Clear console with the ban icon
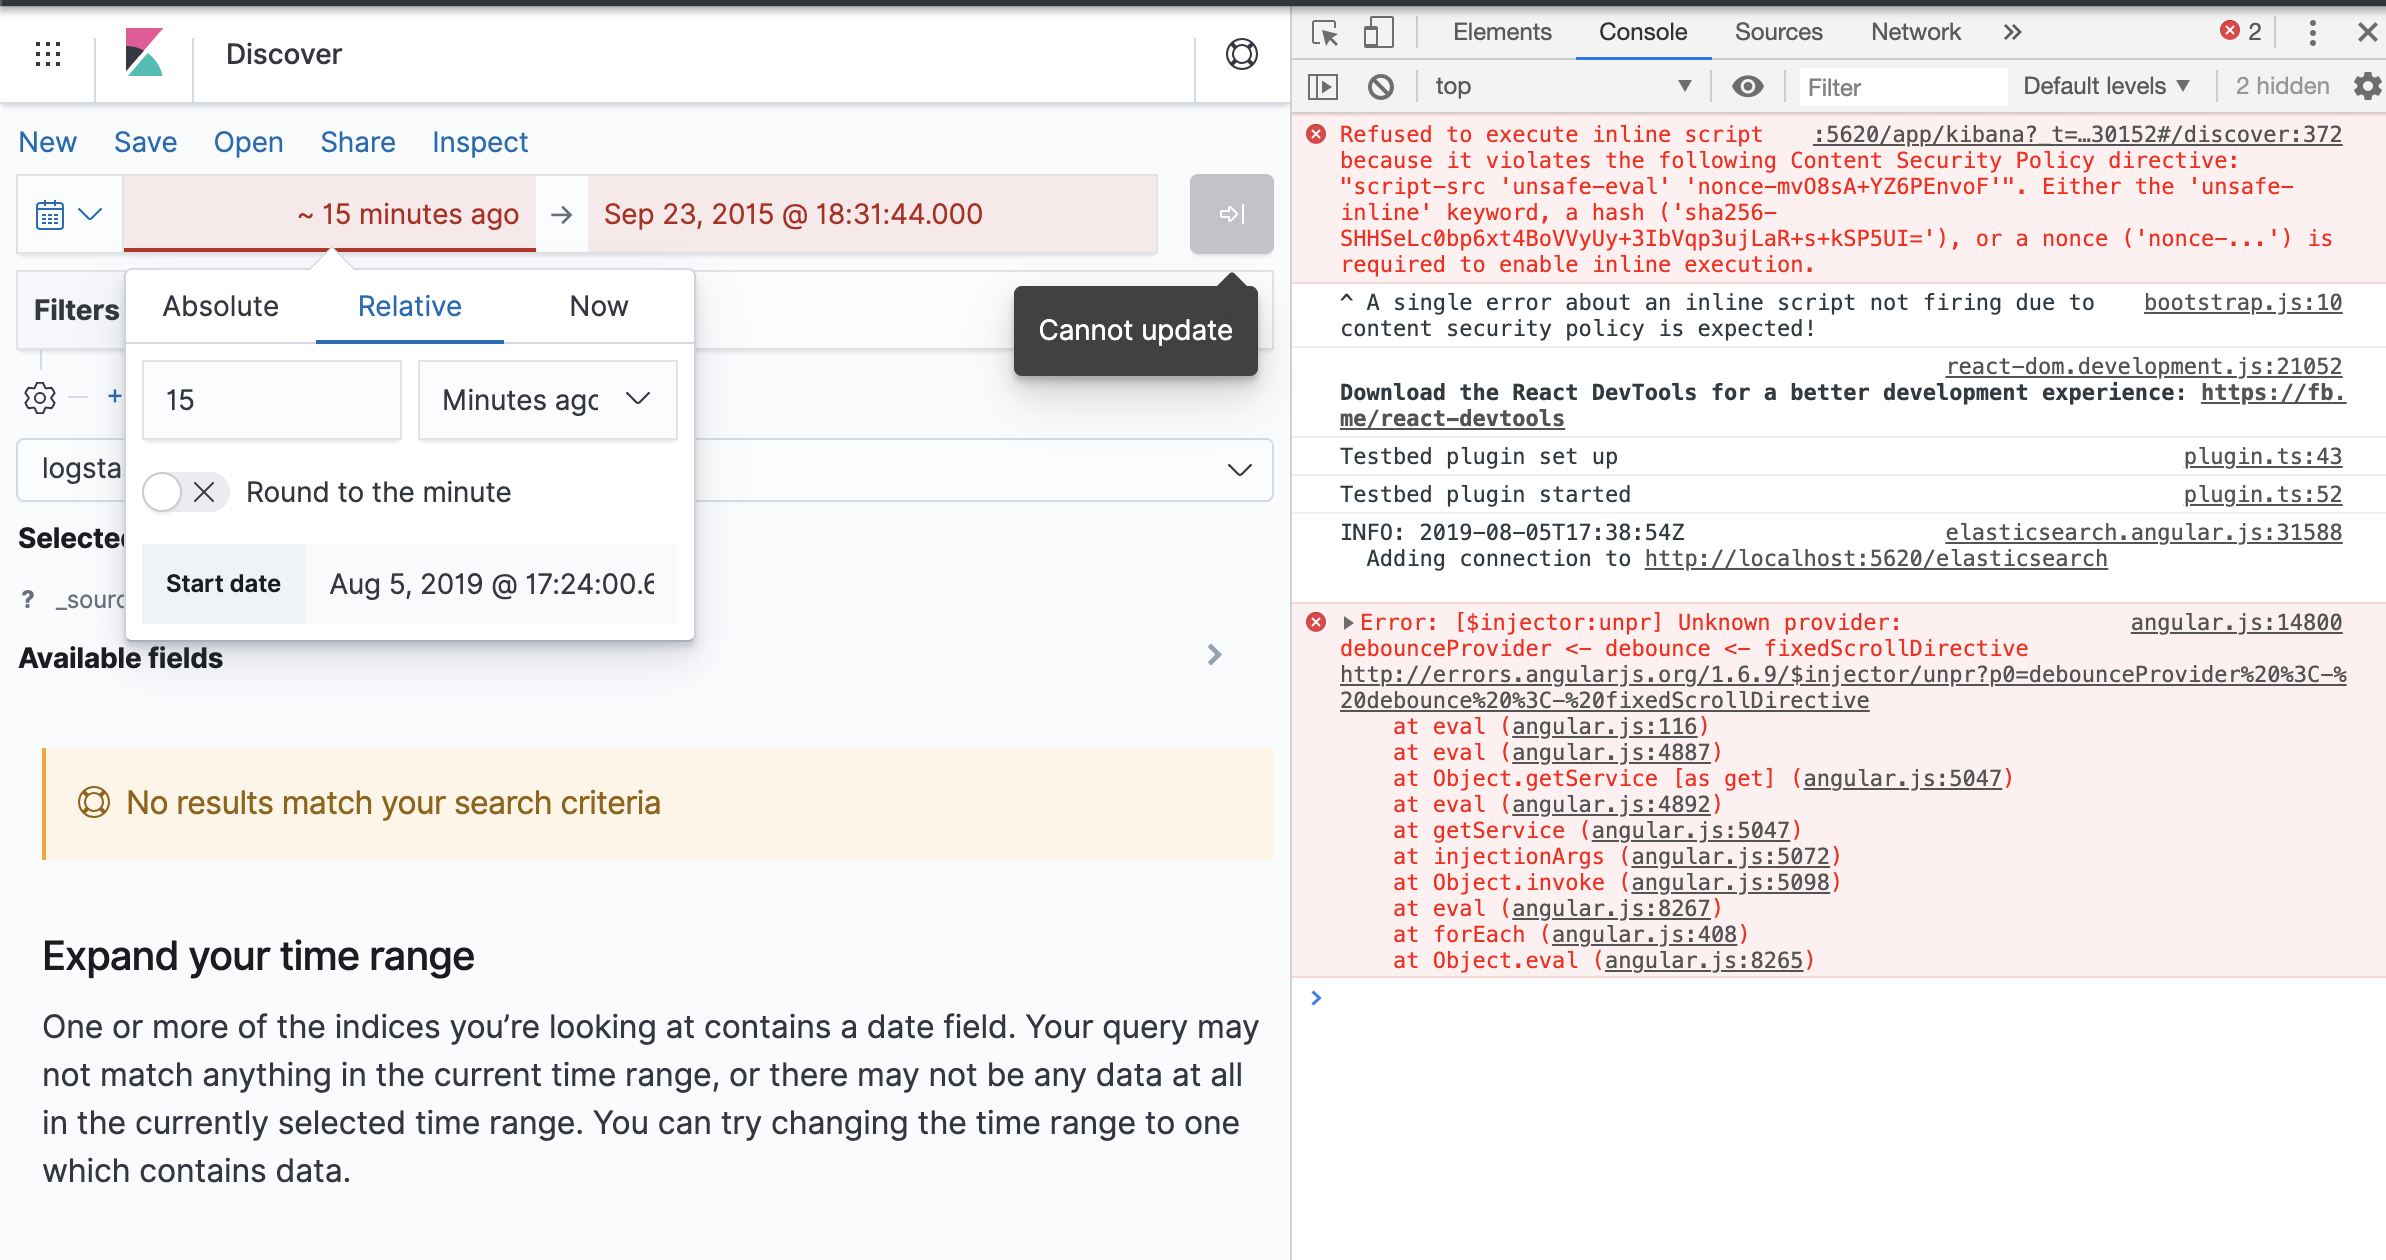The height and width of the screenshot is (1260, 2386). click(1380, 87)
